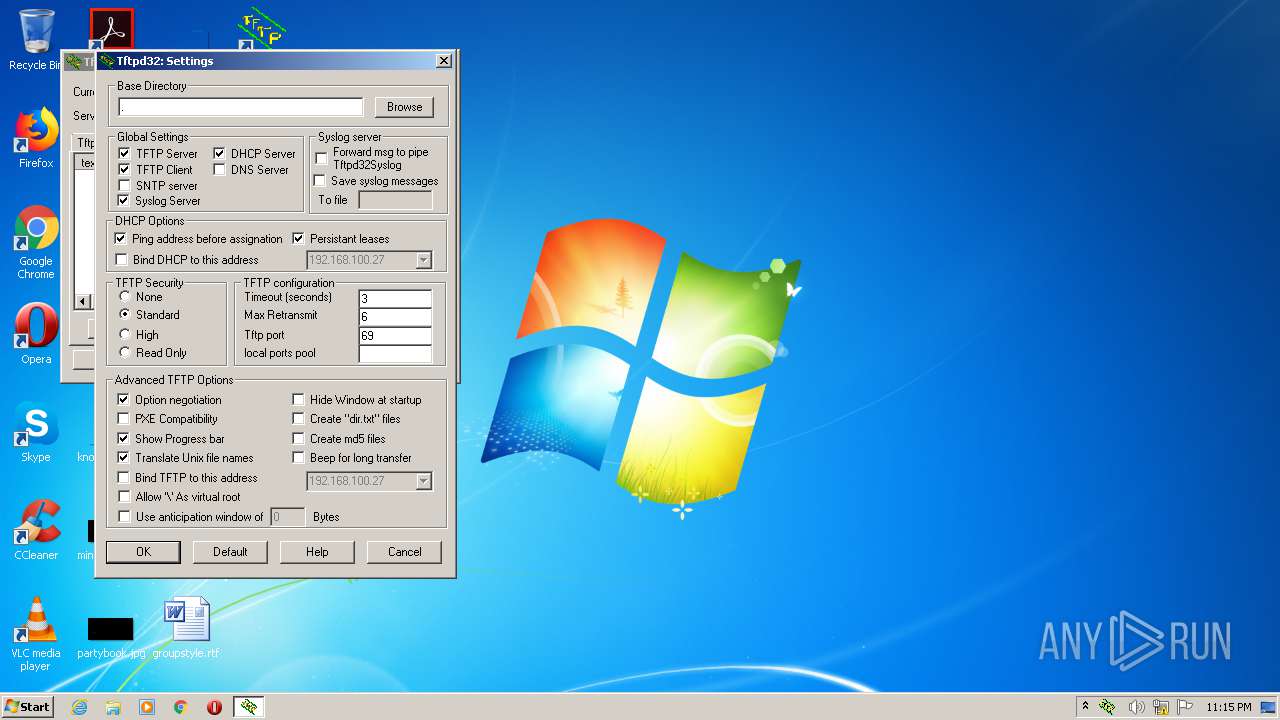
Task: Open Windows Media Player taskbar icon
Action: coord(147,707)
